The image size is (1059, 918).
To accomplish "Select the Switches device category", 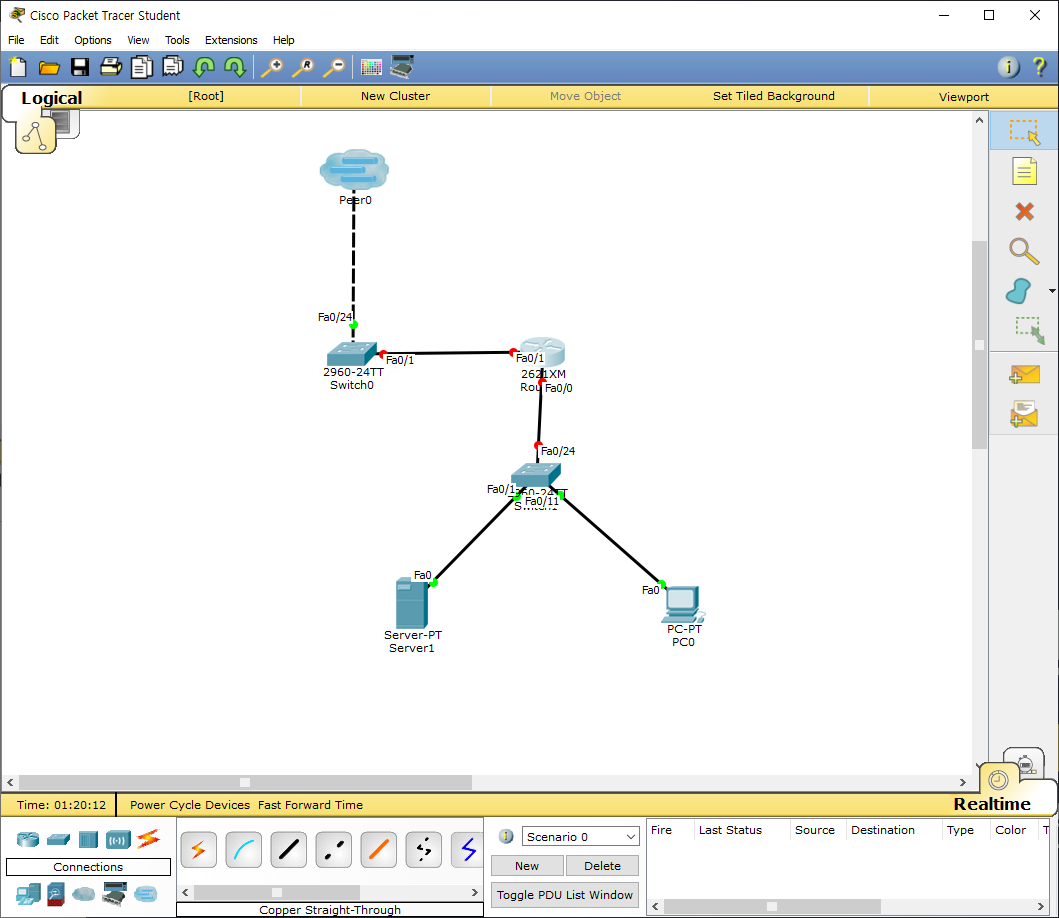I will click(59, 840).
